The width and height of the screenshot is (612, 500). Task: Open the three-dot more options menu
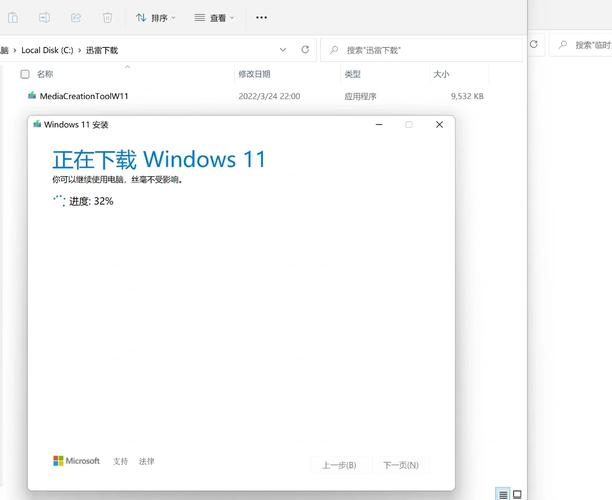coord(262,18)
